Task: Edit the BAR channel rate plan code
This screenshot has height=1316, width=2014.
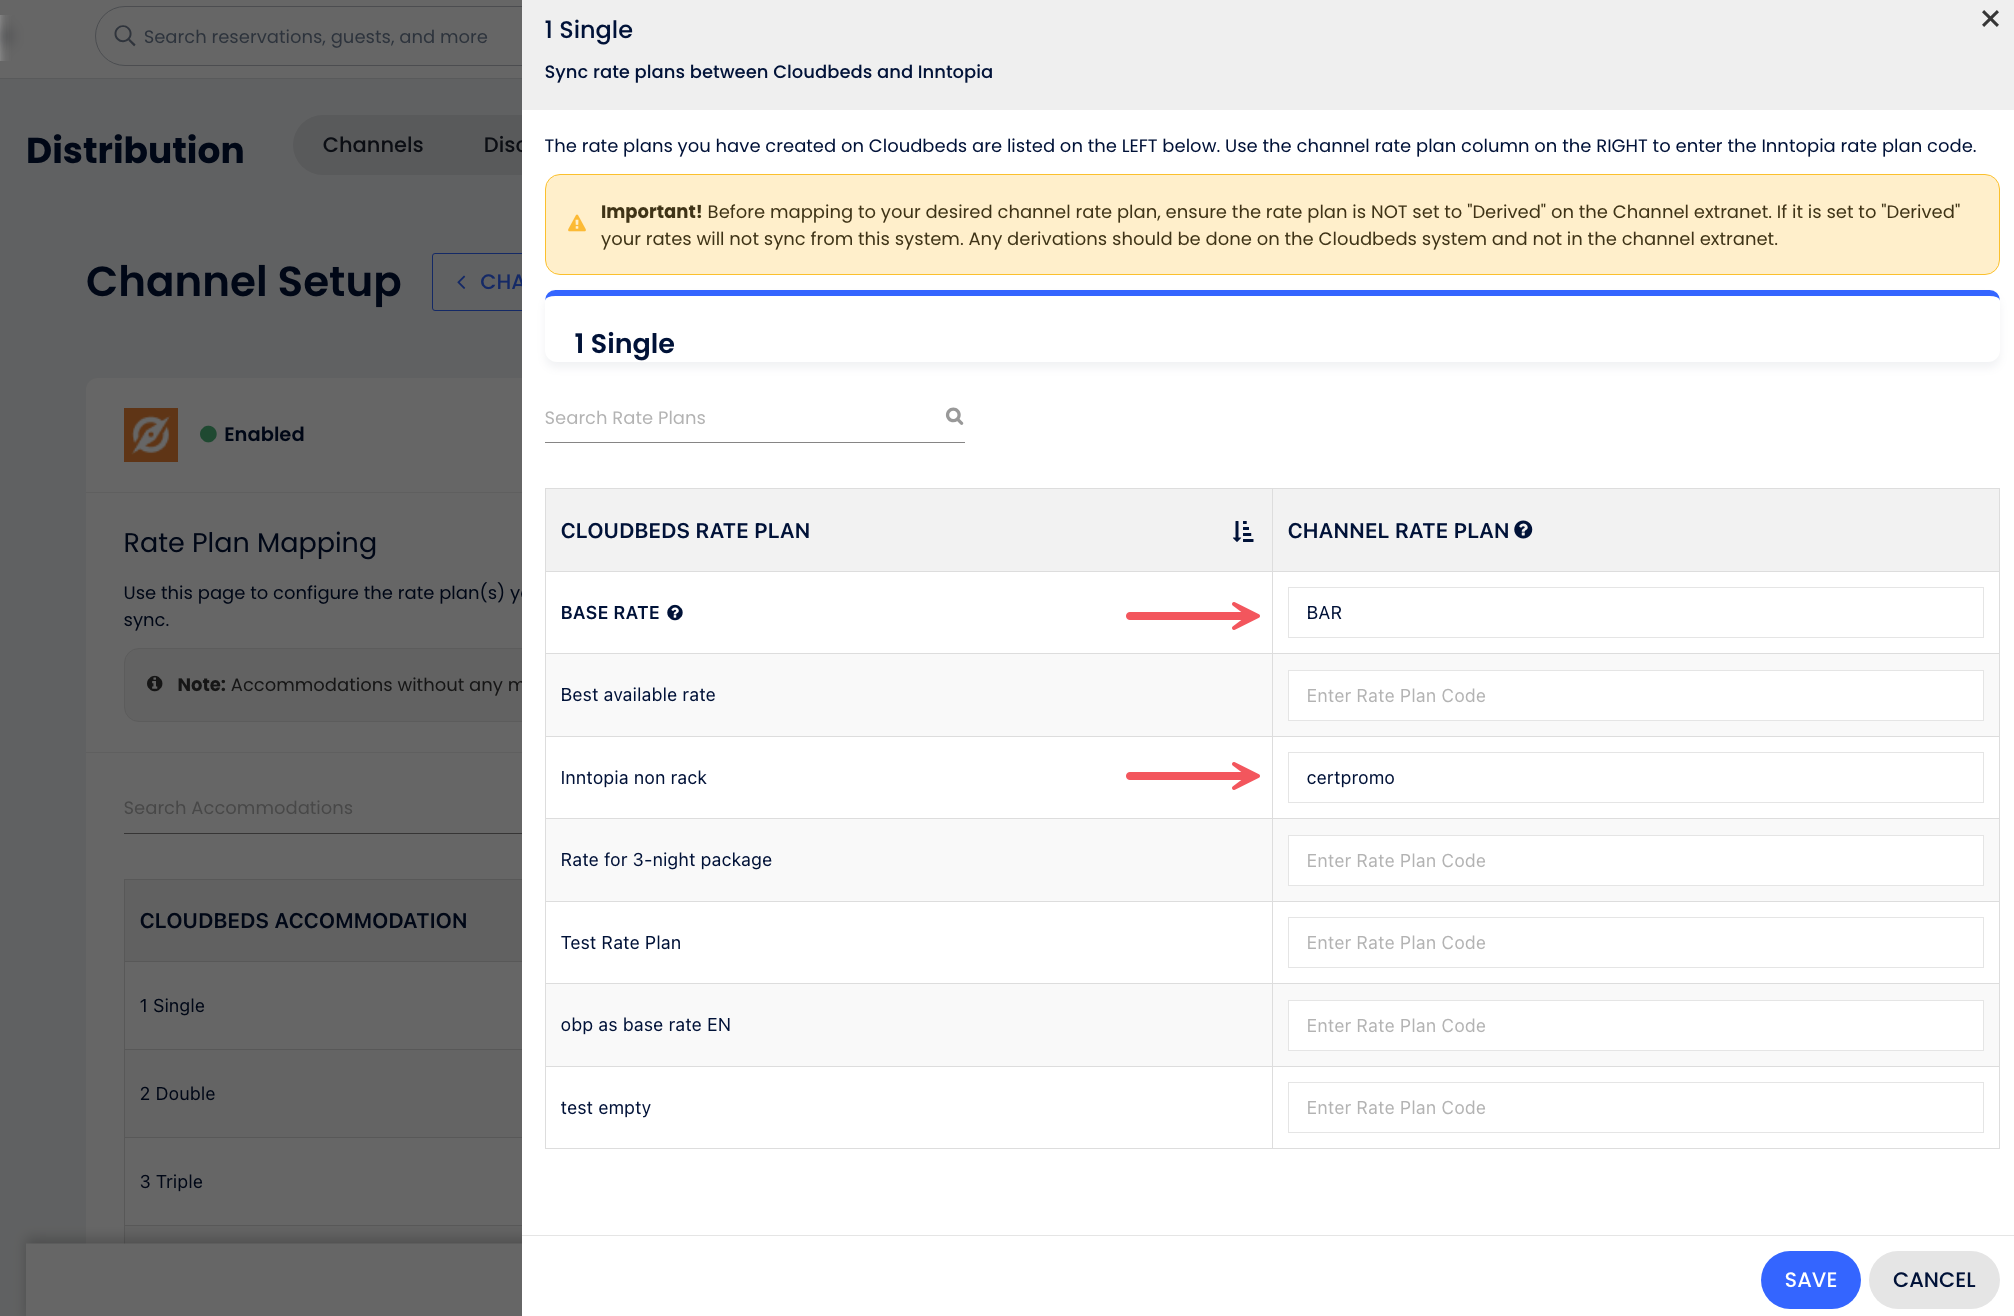Action: 1635,613
